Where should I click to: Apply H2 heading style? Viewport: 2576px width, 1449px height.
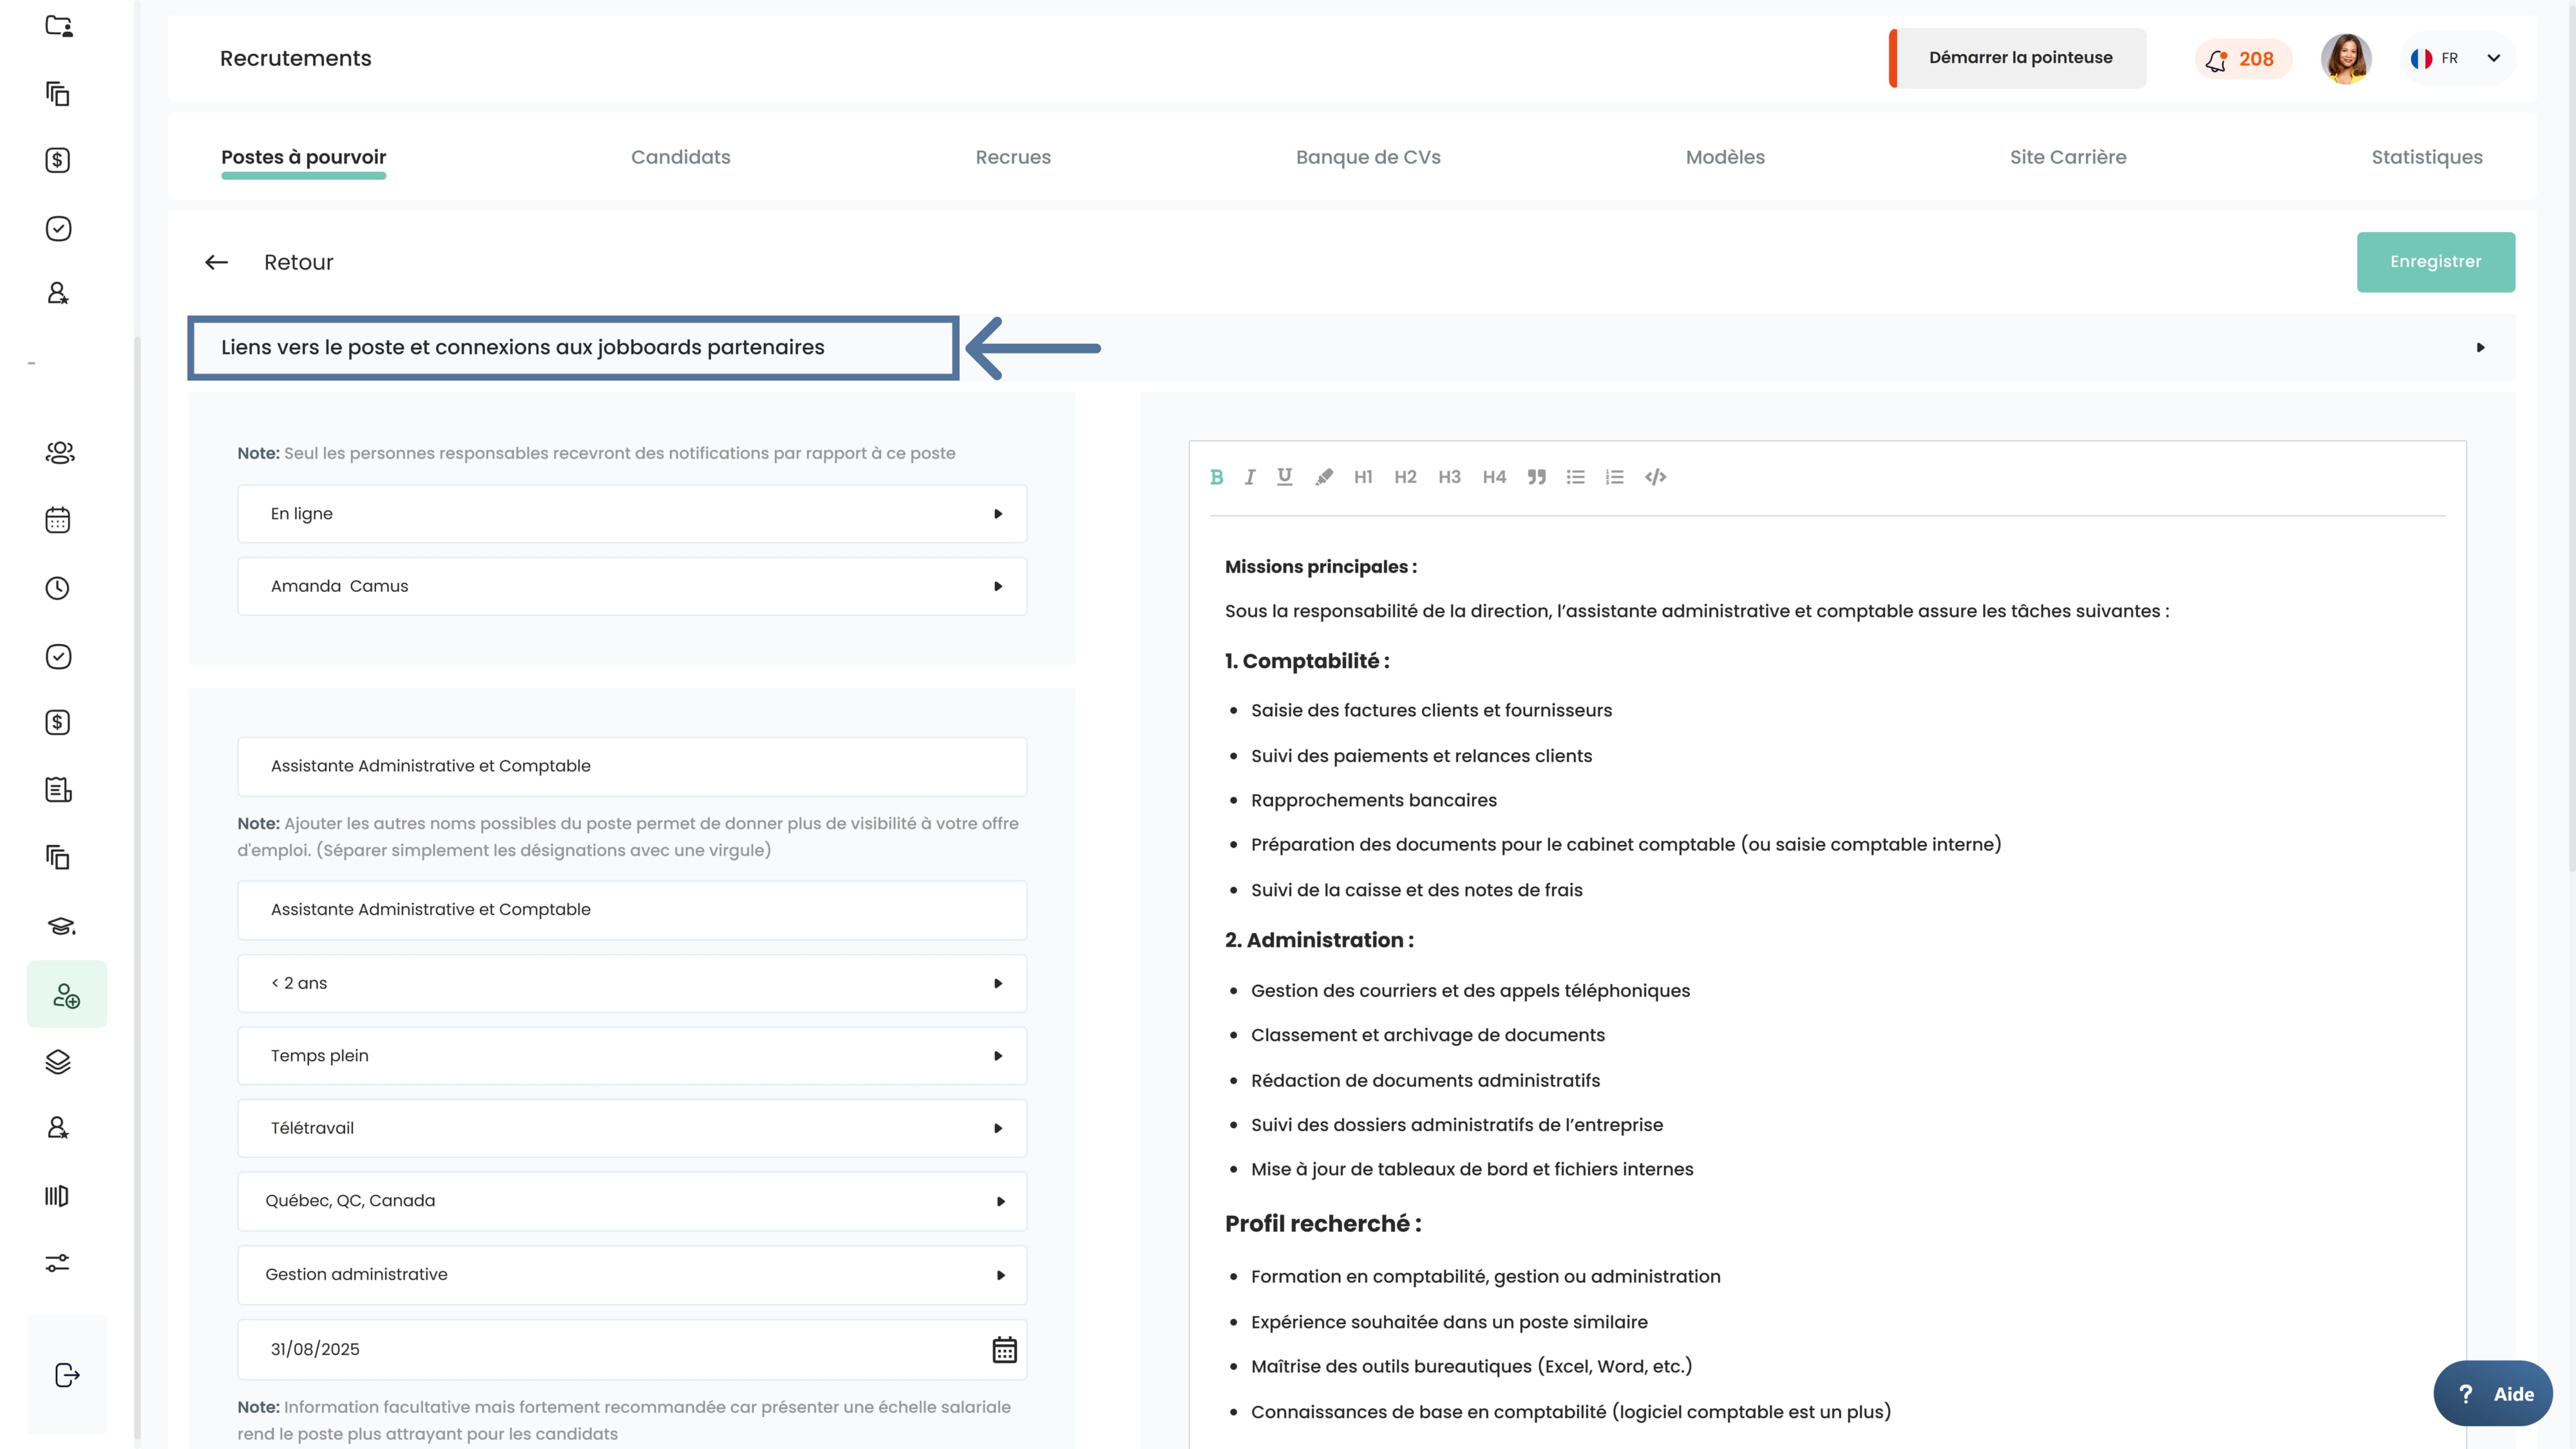pyautogui.click(x=1405, y=477)
